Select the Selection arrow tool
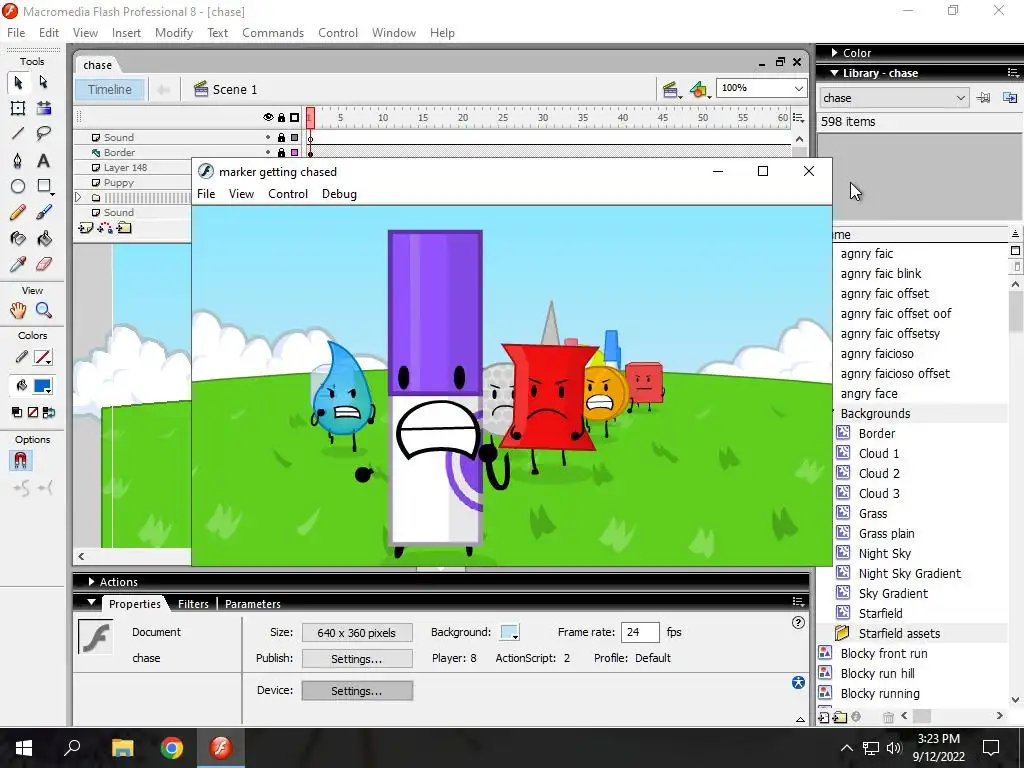Screen dimensions: 1024x768 click(18, 82)
